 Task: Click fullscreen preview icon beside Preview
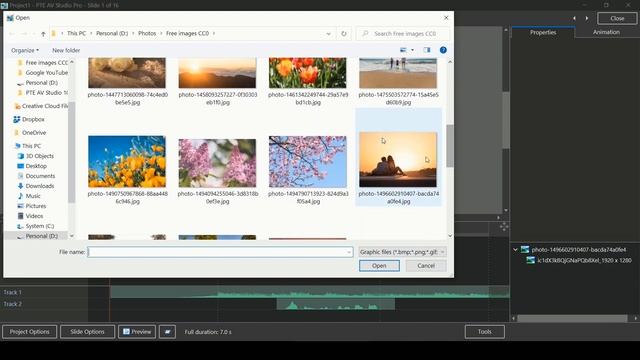pos(167,332)
